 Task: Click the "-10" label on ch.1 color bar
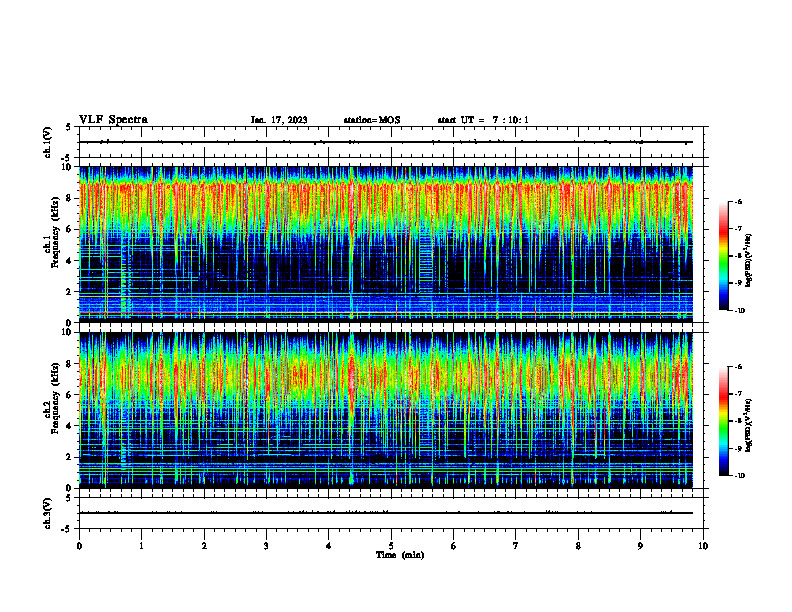pos(740,311)
